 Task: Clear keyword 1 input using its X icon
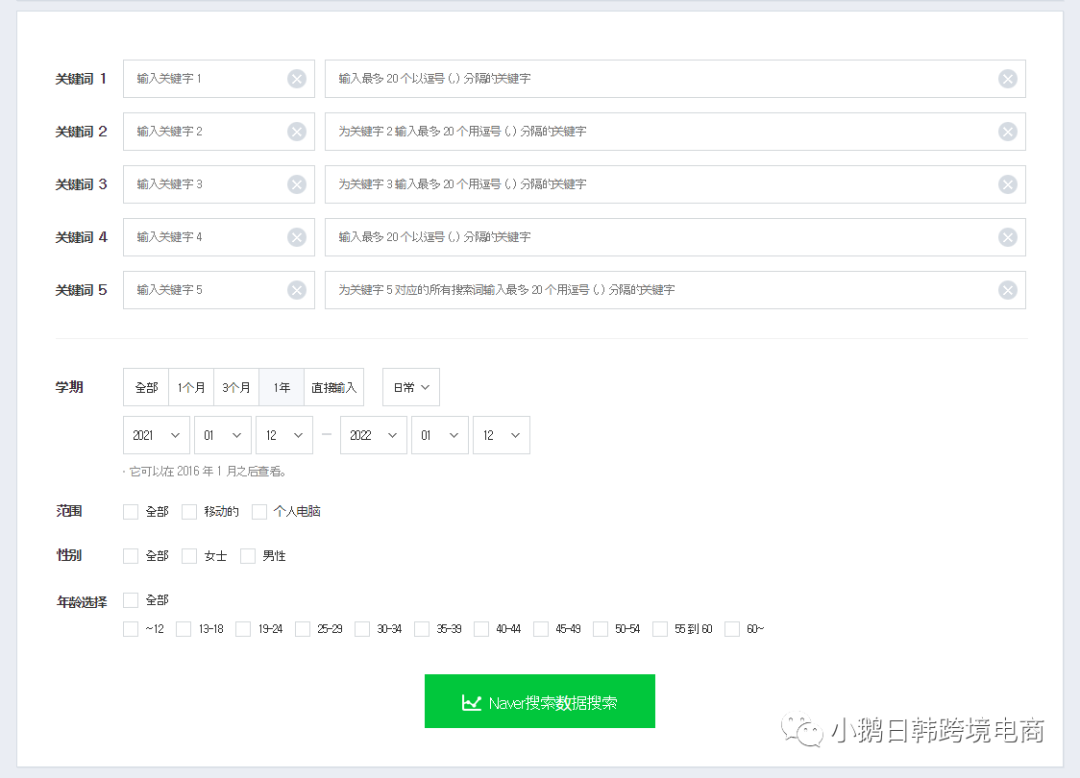click(x=296, y=78)
